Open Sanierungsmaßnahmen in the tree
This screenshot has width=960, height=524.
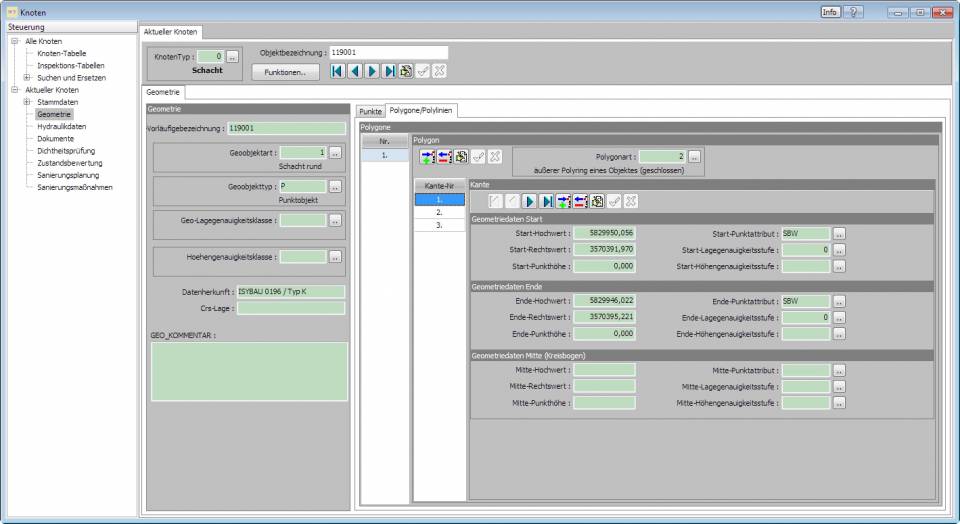pos(75,187)
